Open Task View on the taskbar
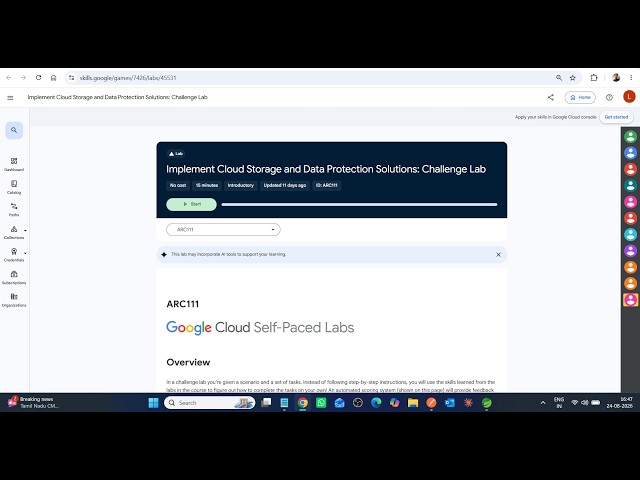Viewport: 640px width, 480px height. [266, 403]
